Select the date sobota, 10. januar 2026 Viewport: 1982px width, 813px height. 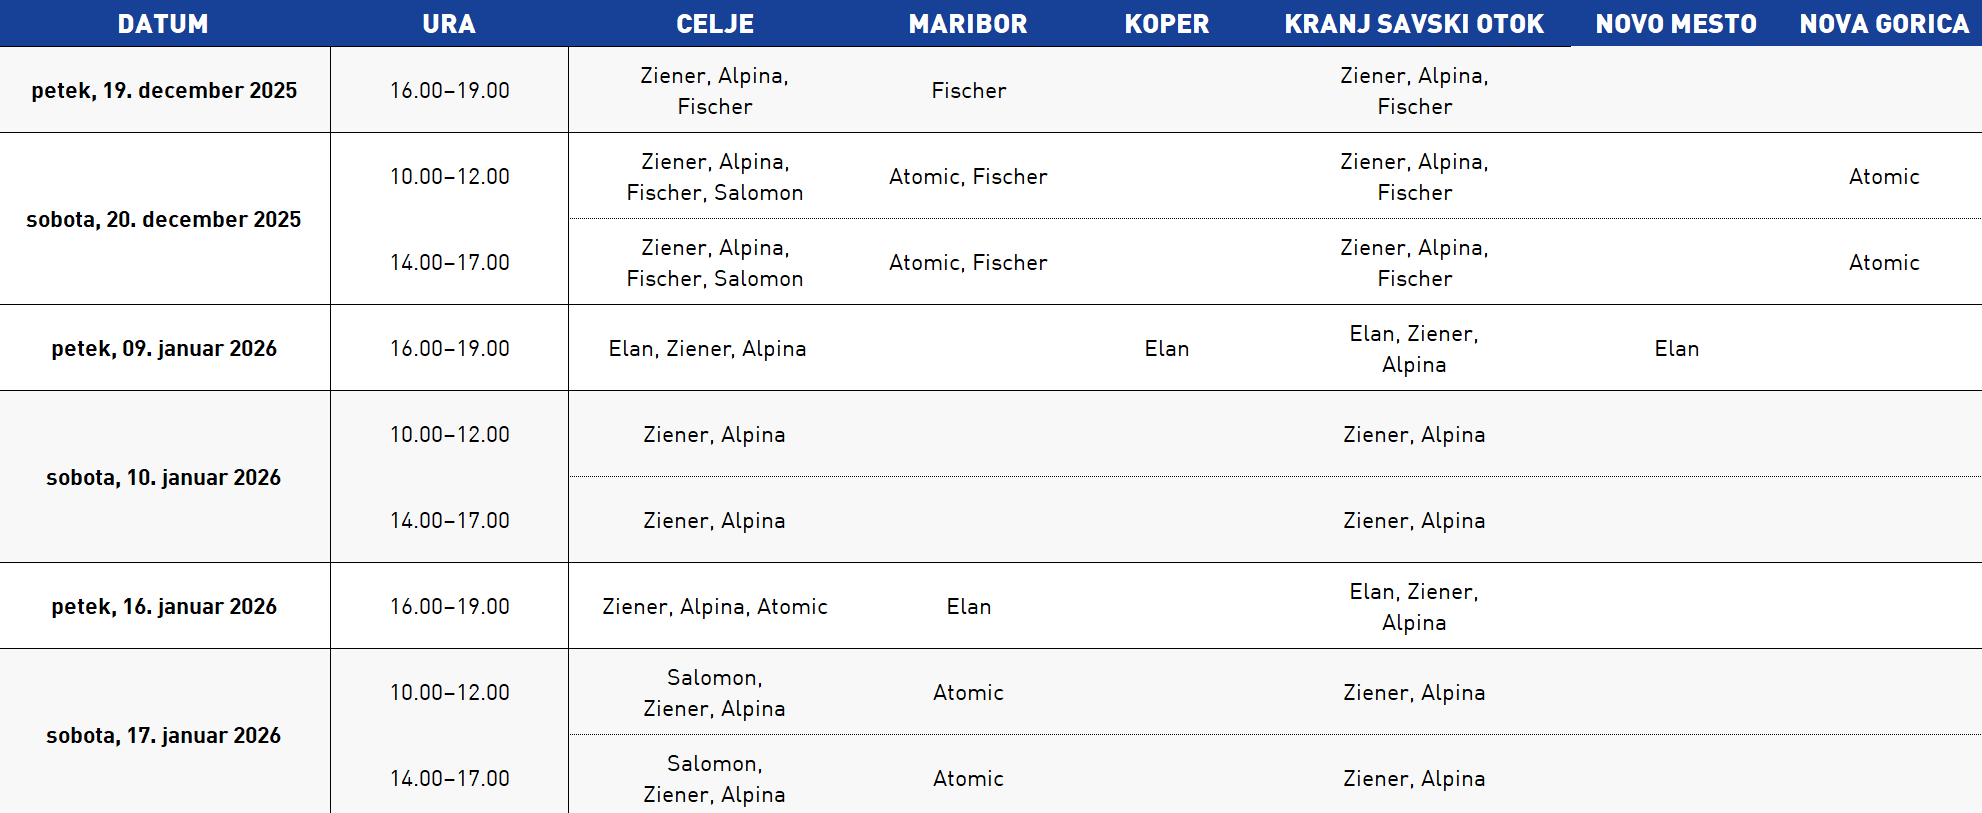click(x=164, y=477)
